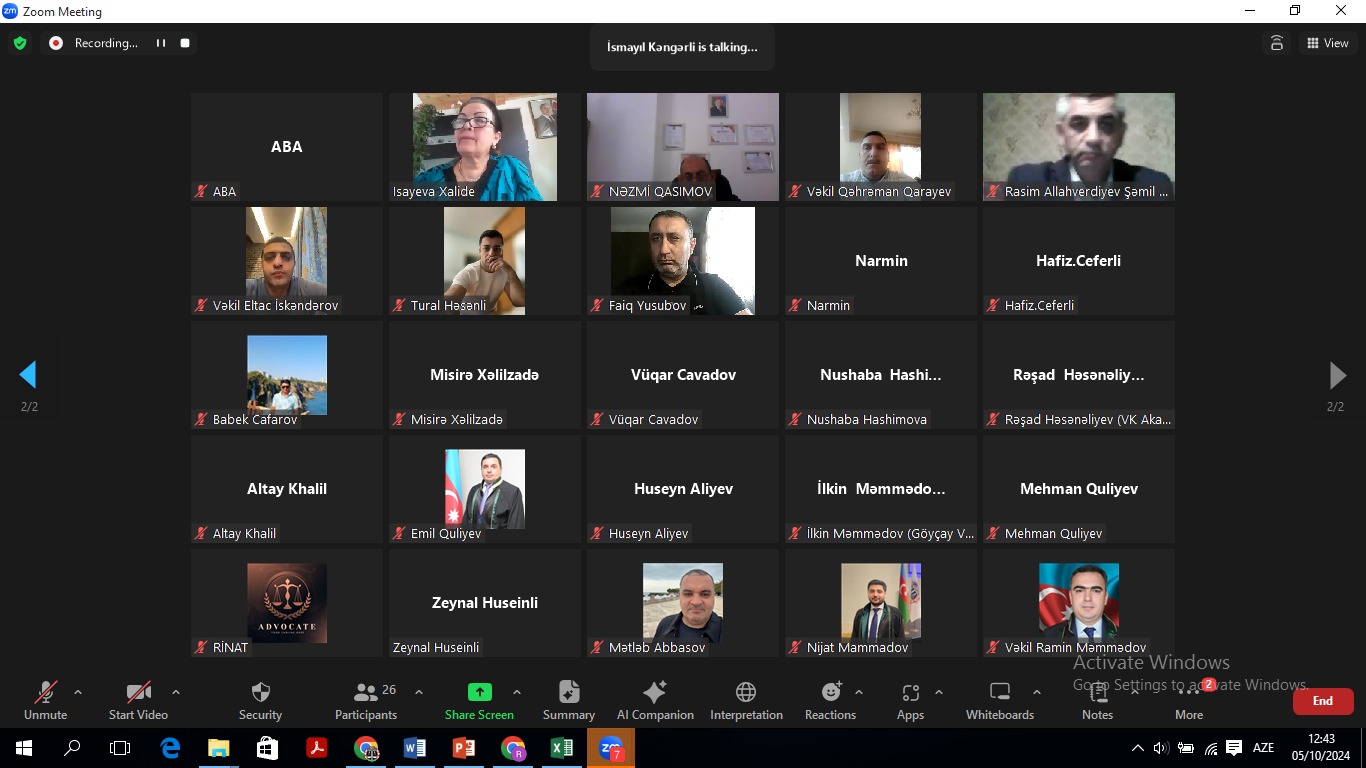Open Microsoft Edge from taskbar
Image resolution: width=1366 pixels, height=768 pixels.
pos(170,748)
